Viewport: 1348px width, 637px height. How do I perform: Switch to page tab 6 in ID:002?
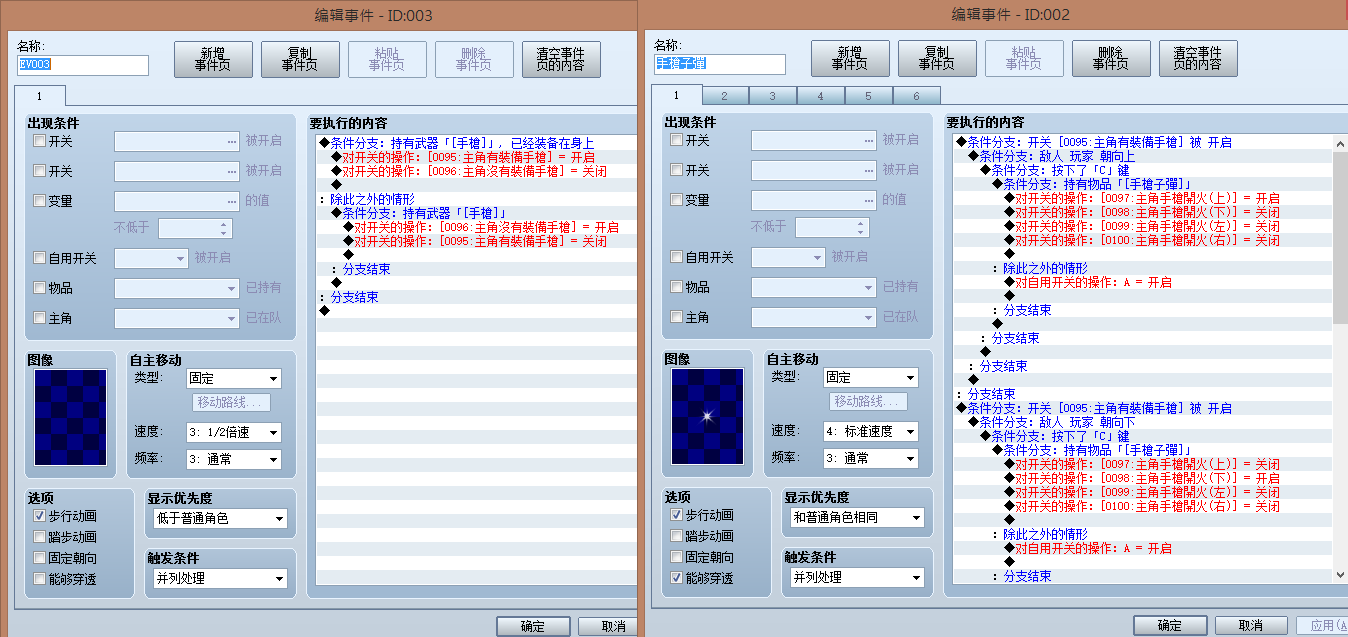click(917, 96)
